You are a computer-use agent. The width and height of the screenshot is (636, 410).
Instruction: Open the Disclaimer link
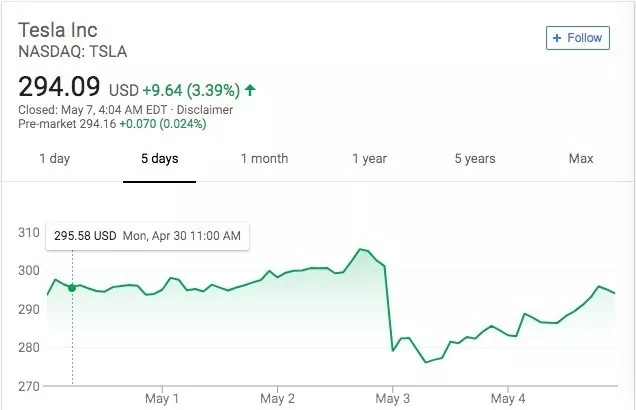[x=208, y=109]
